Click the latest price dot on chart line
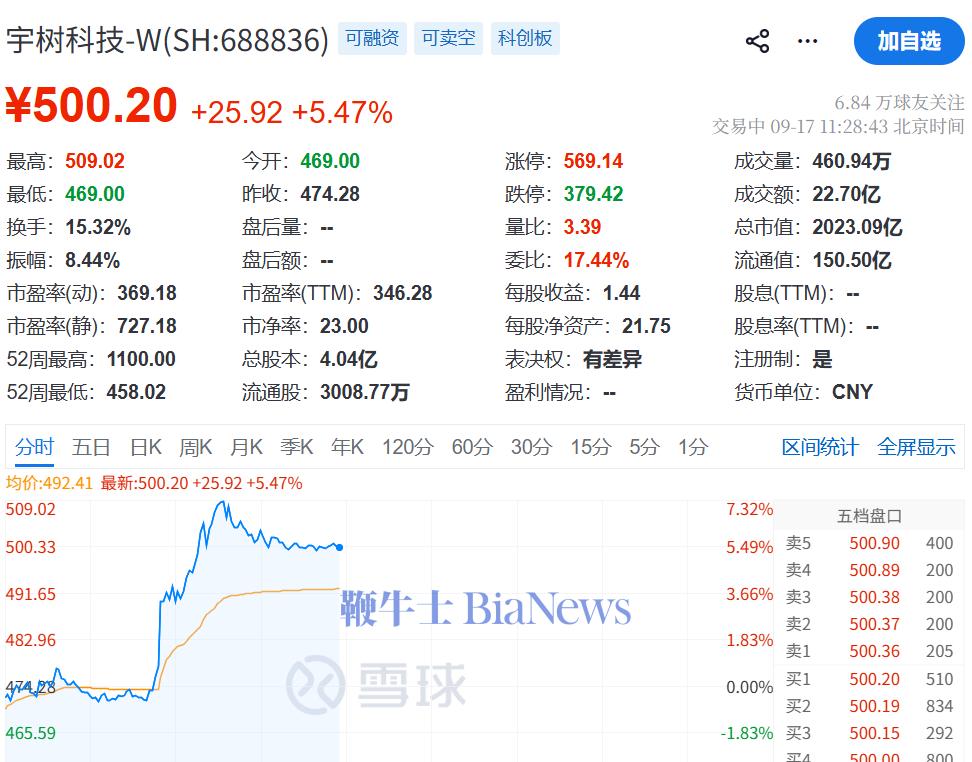The image size is (972, 762). [339, 547]
